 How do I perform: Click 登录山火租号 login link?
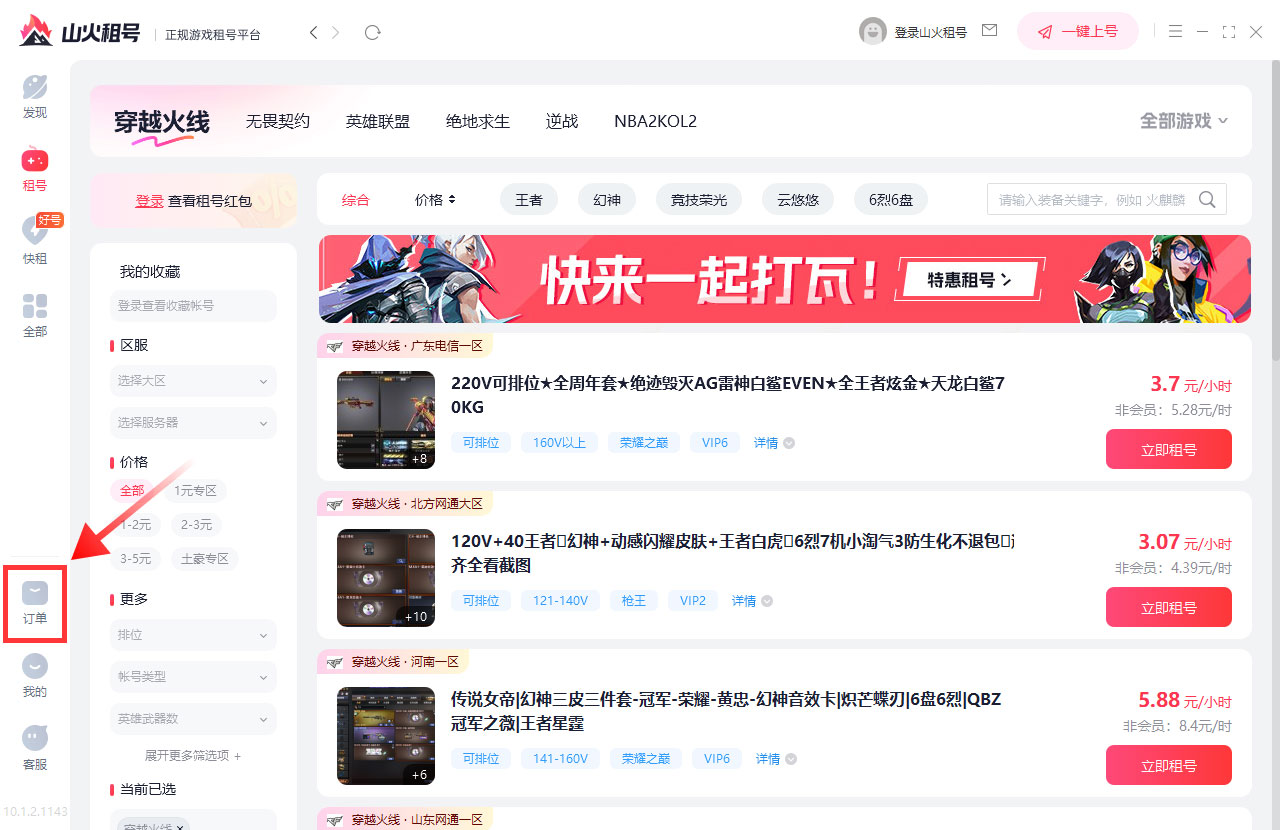coord(931,32)
